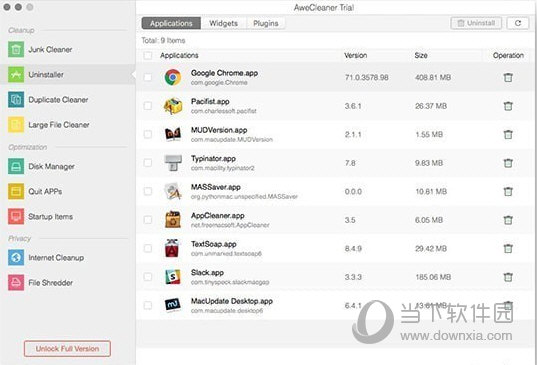
Task: Click the Uninstall button
Action: 476,23
